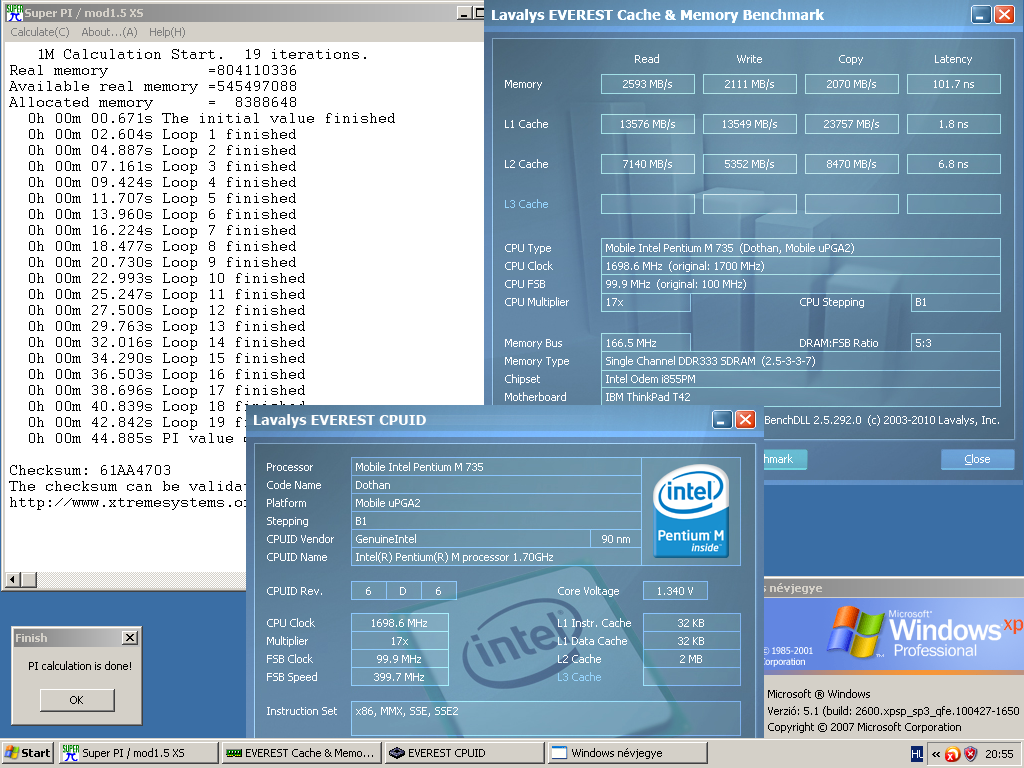Switch to Windows névjegye taskbar button
The width and height of the screenshot is (1024, 768).
pyautogui.click(x=628, y=753)
